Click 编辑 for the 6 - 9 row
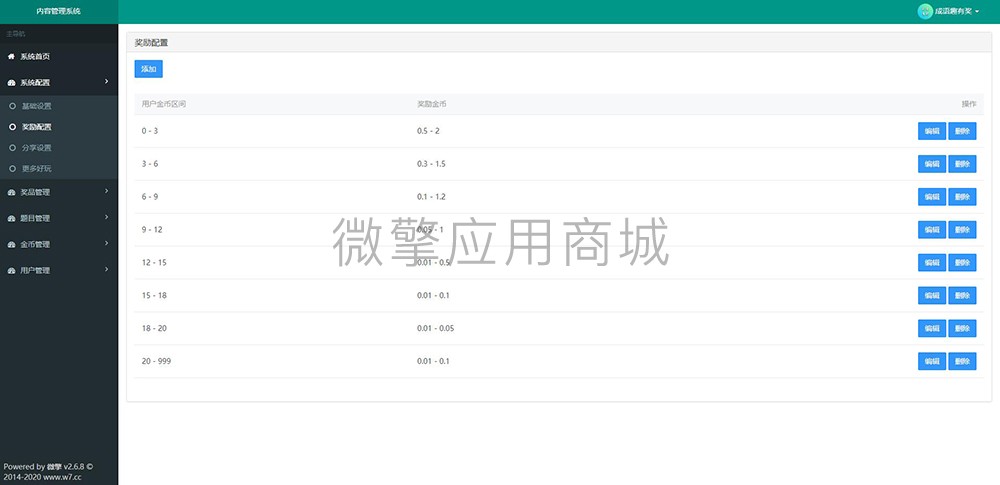This screenshot has height=485, width=1000. [932, 197]
